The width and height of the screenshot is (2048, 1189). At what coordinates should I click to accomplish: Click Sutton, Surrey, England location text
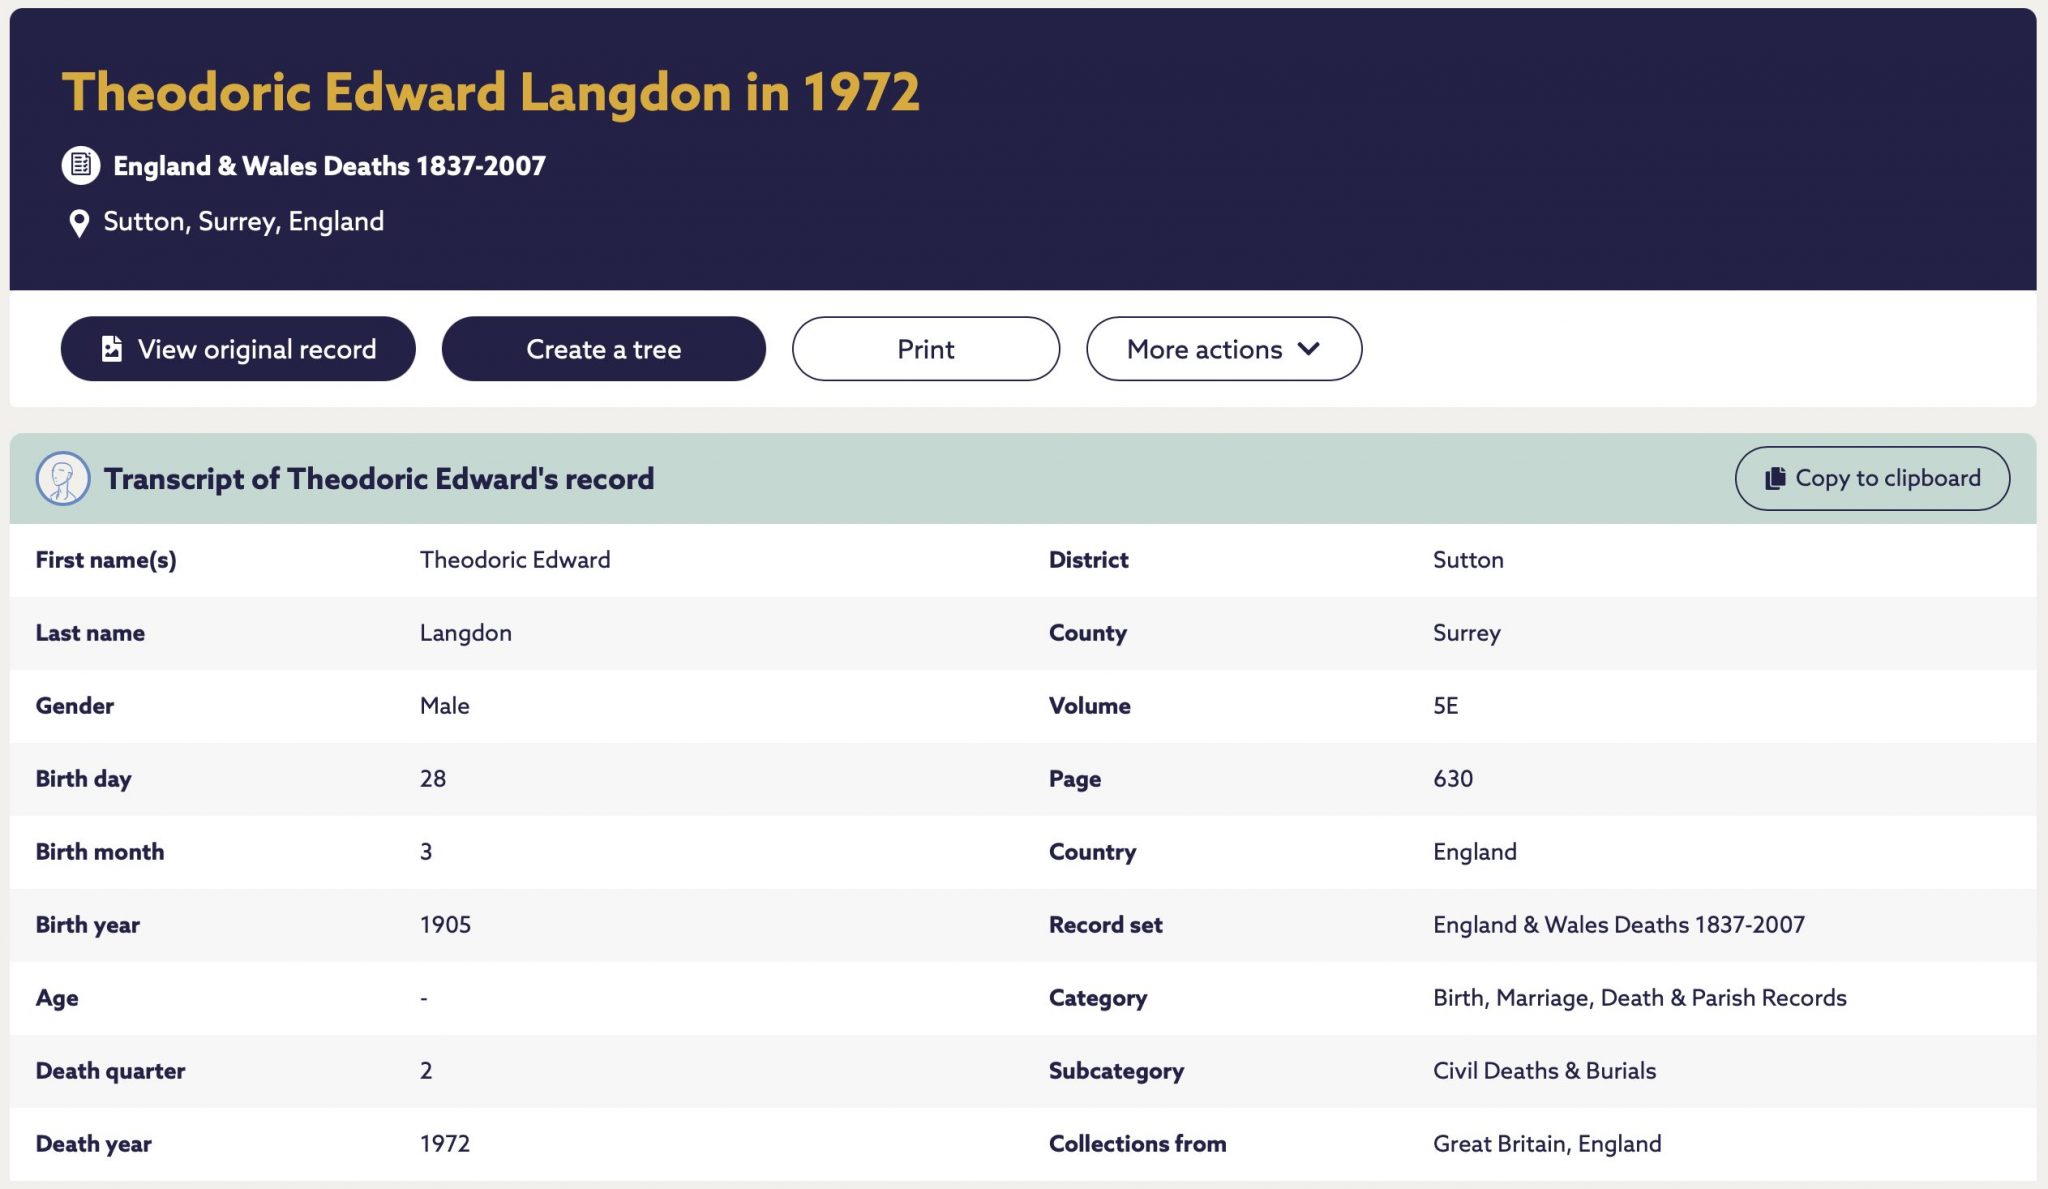(244, 222)
